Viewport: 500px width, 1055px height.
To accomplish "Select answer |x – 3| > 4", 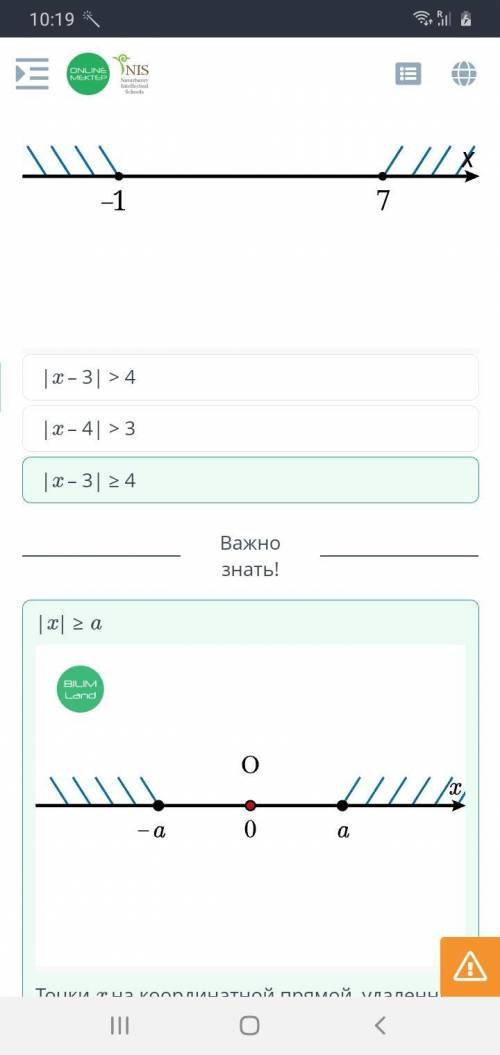I will pos(250,377).
